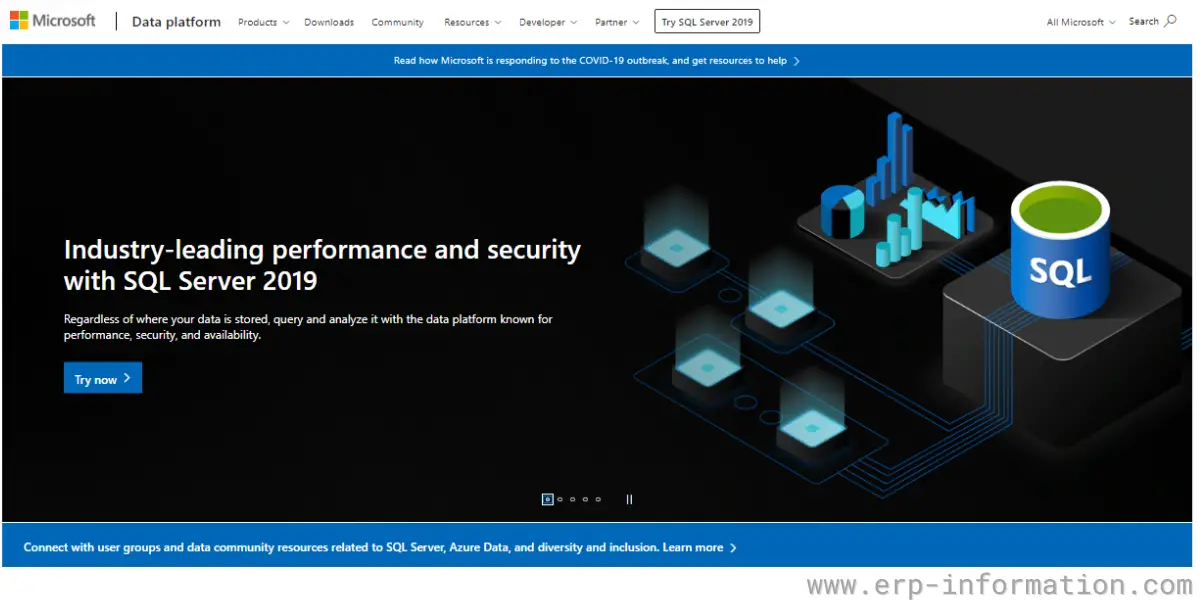
Task: Expand the Developer dropdown menu
Action: point(548,22)
